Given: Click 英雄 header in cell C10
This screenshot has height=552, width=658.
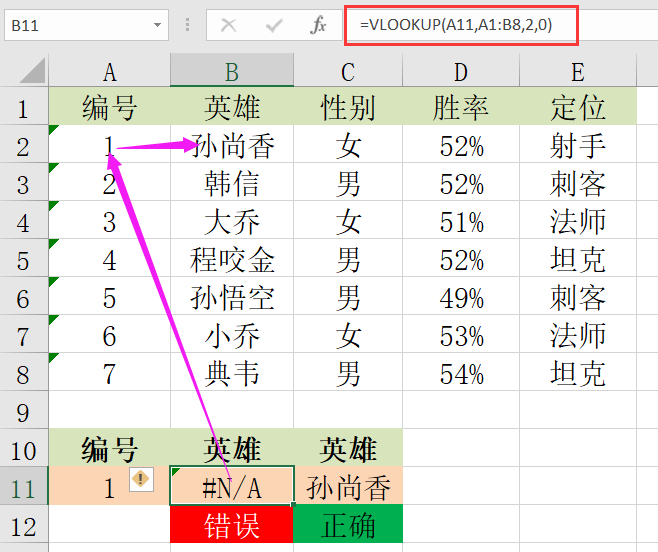Looking at the screenshot, I should 348,448.
